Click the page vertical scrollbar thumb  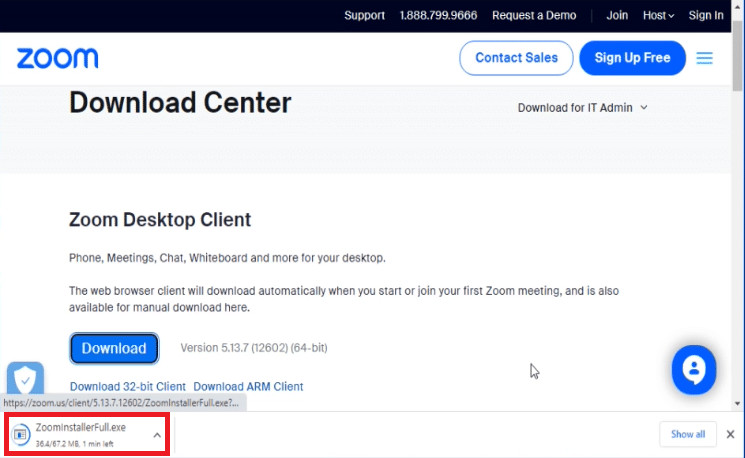738,55
